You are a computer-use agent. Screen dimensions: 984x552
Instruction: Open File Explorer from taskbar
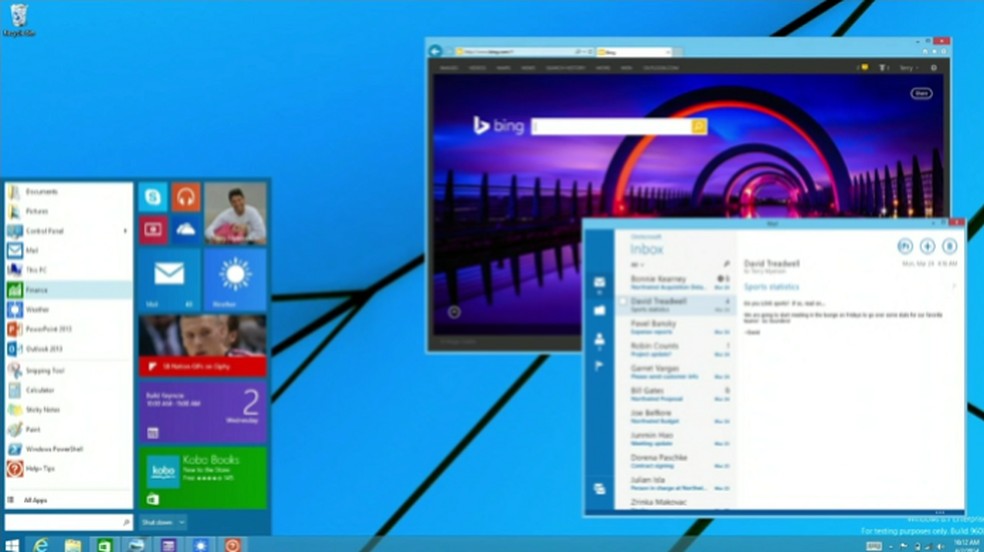(73, 545)
